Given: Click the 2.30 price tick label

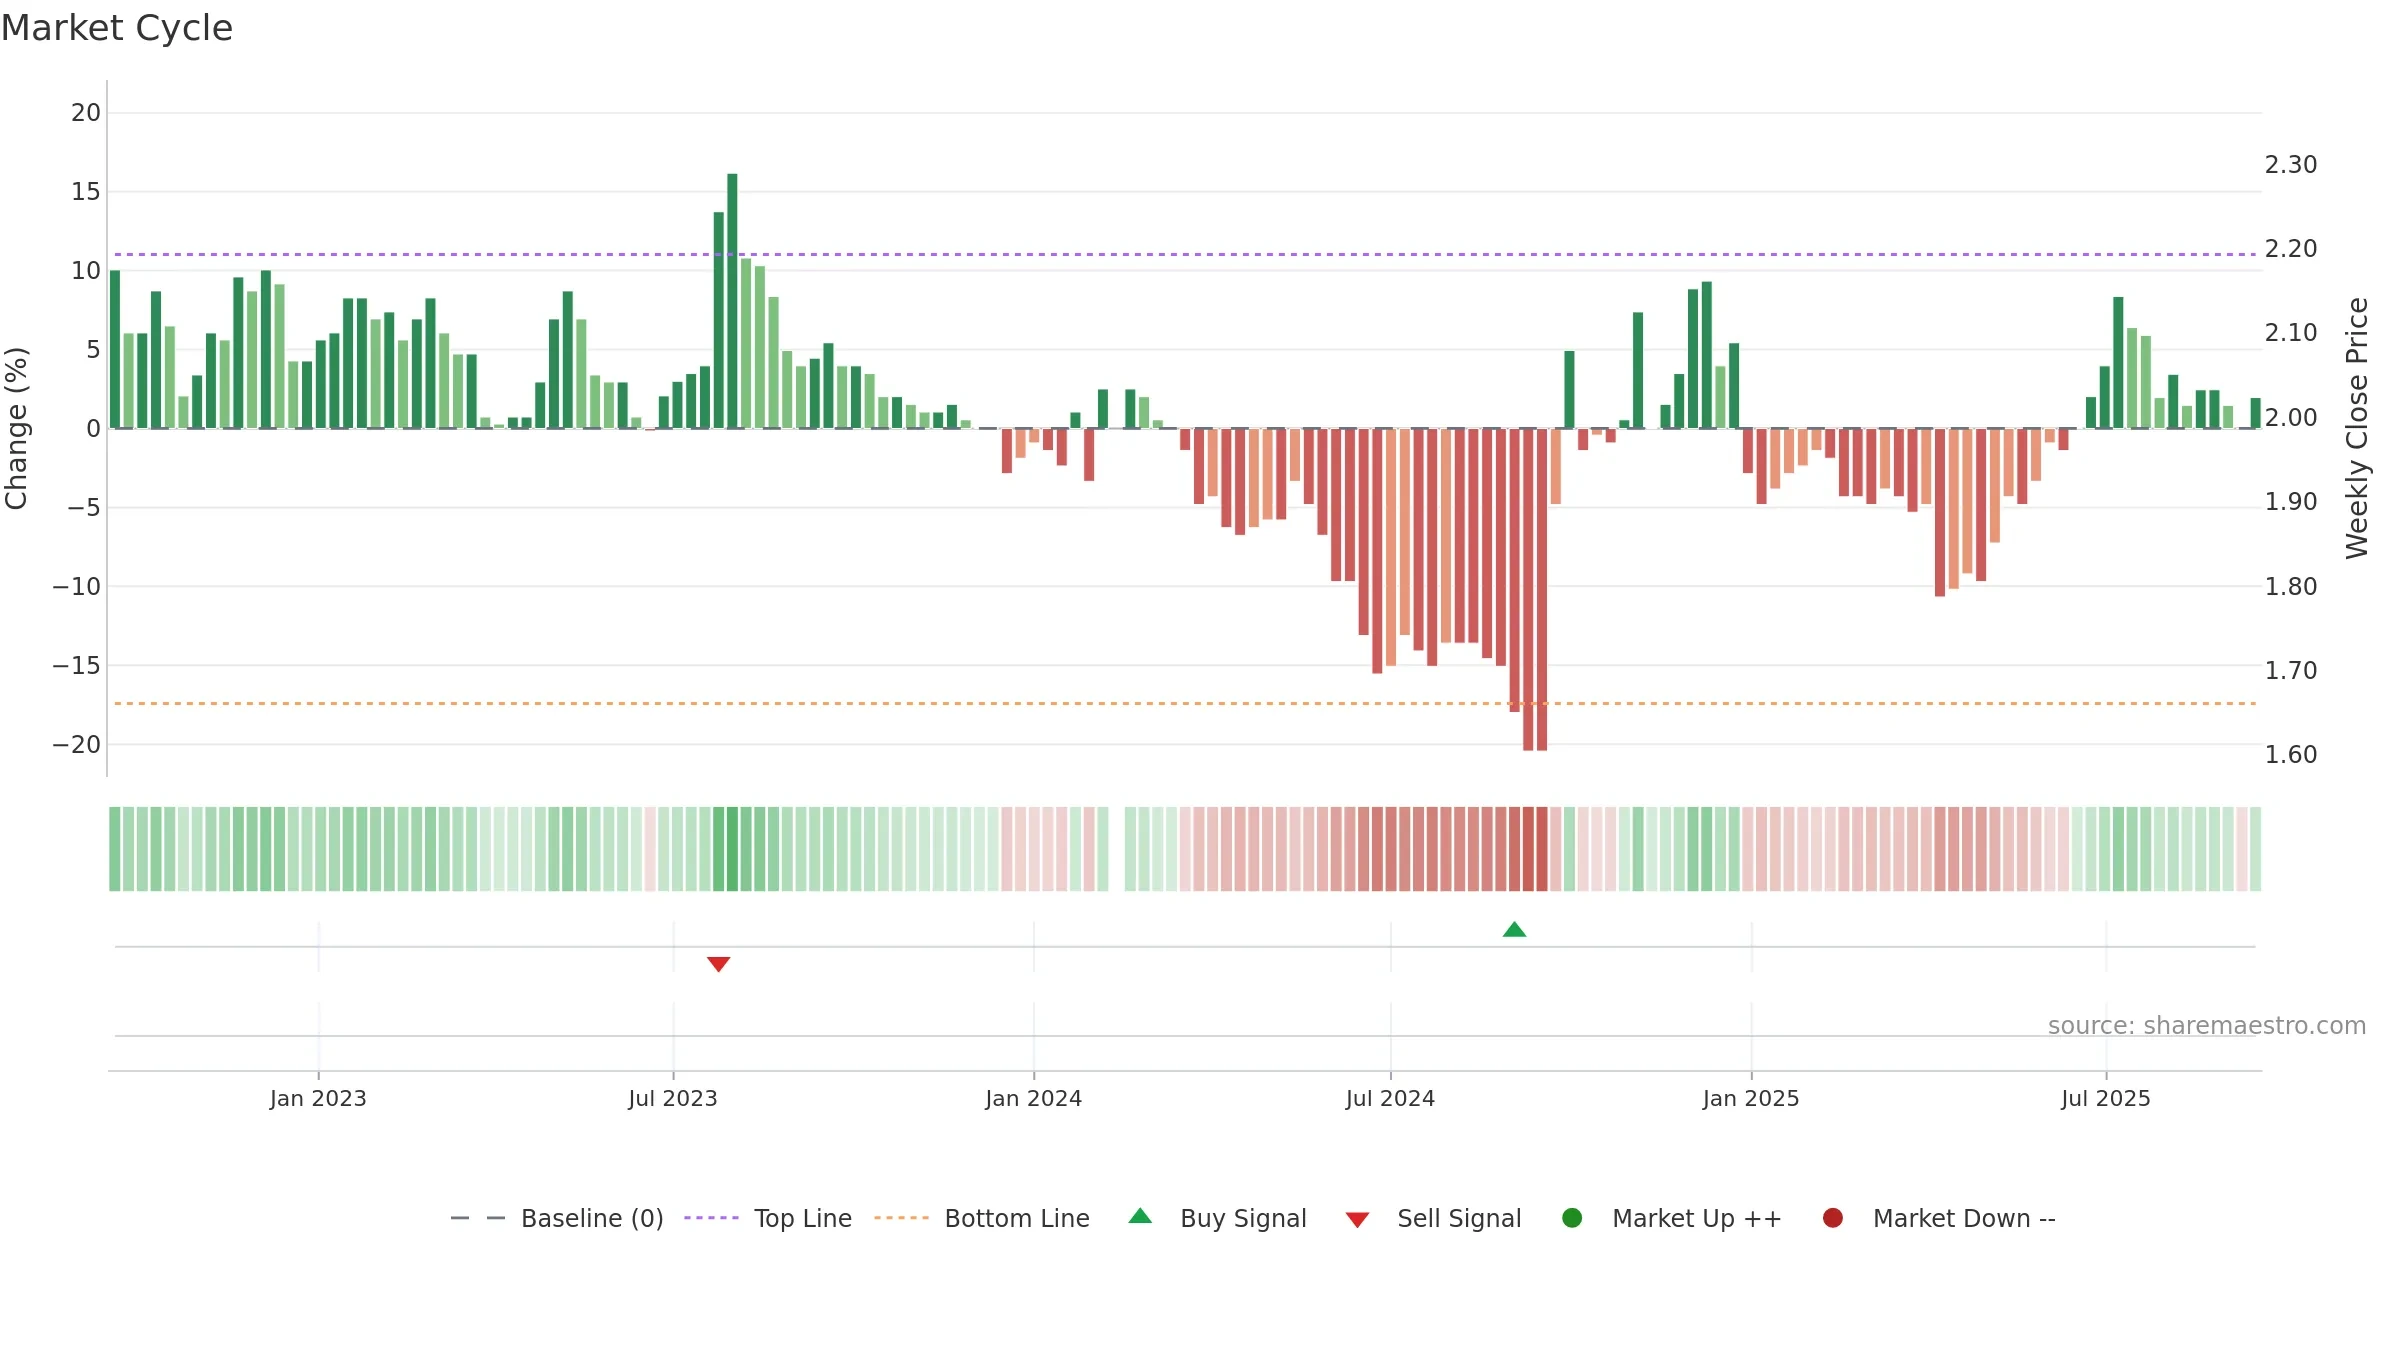Looking at the screenshot, I should click(x=2291, y=164).
